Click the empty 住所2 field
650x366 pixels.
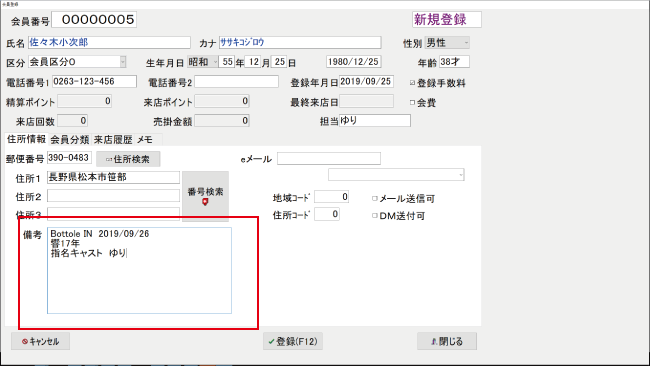114,196
